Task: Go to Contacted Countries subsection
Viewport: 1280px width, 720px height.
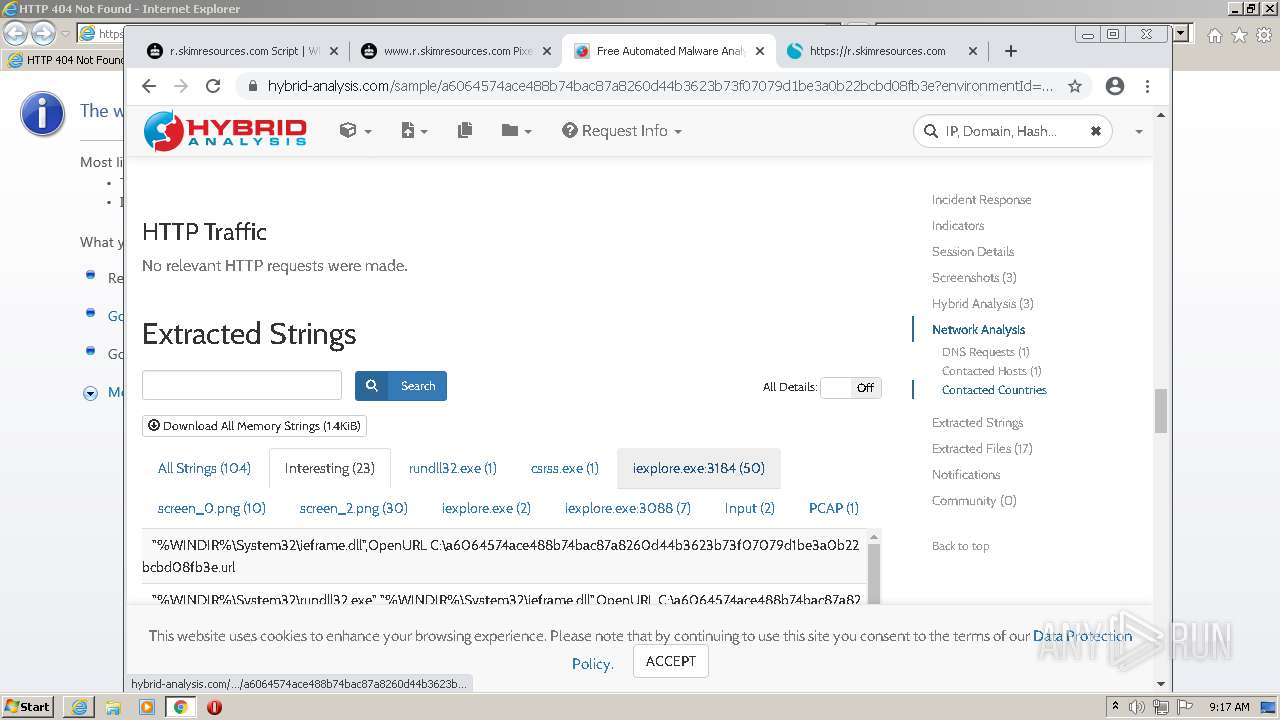Action: (994, 390)
